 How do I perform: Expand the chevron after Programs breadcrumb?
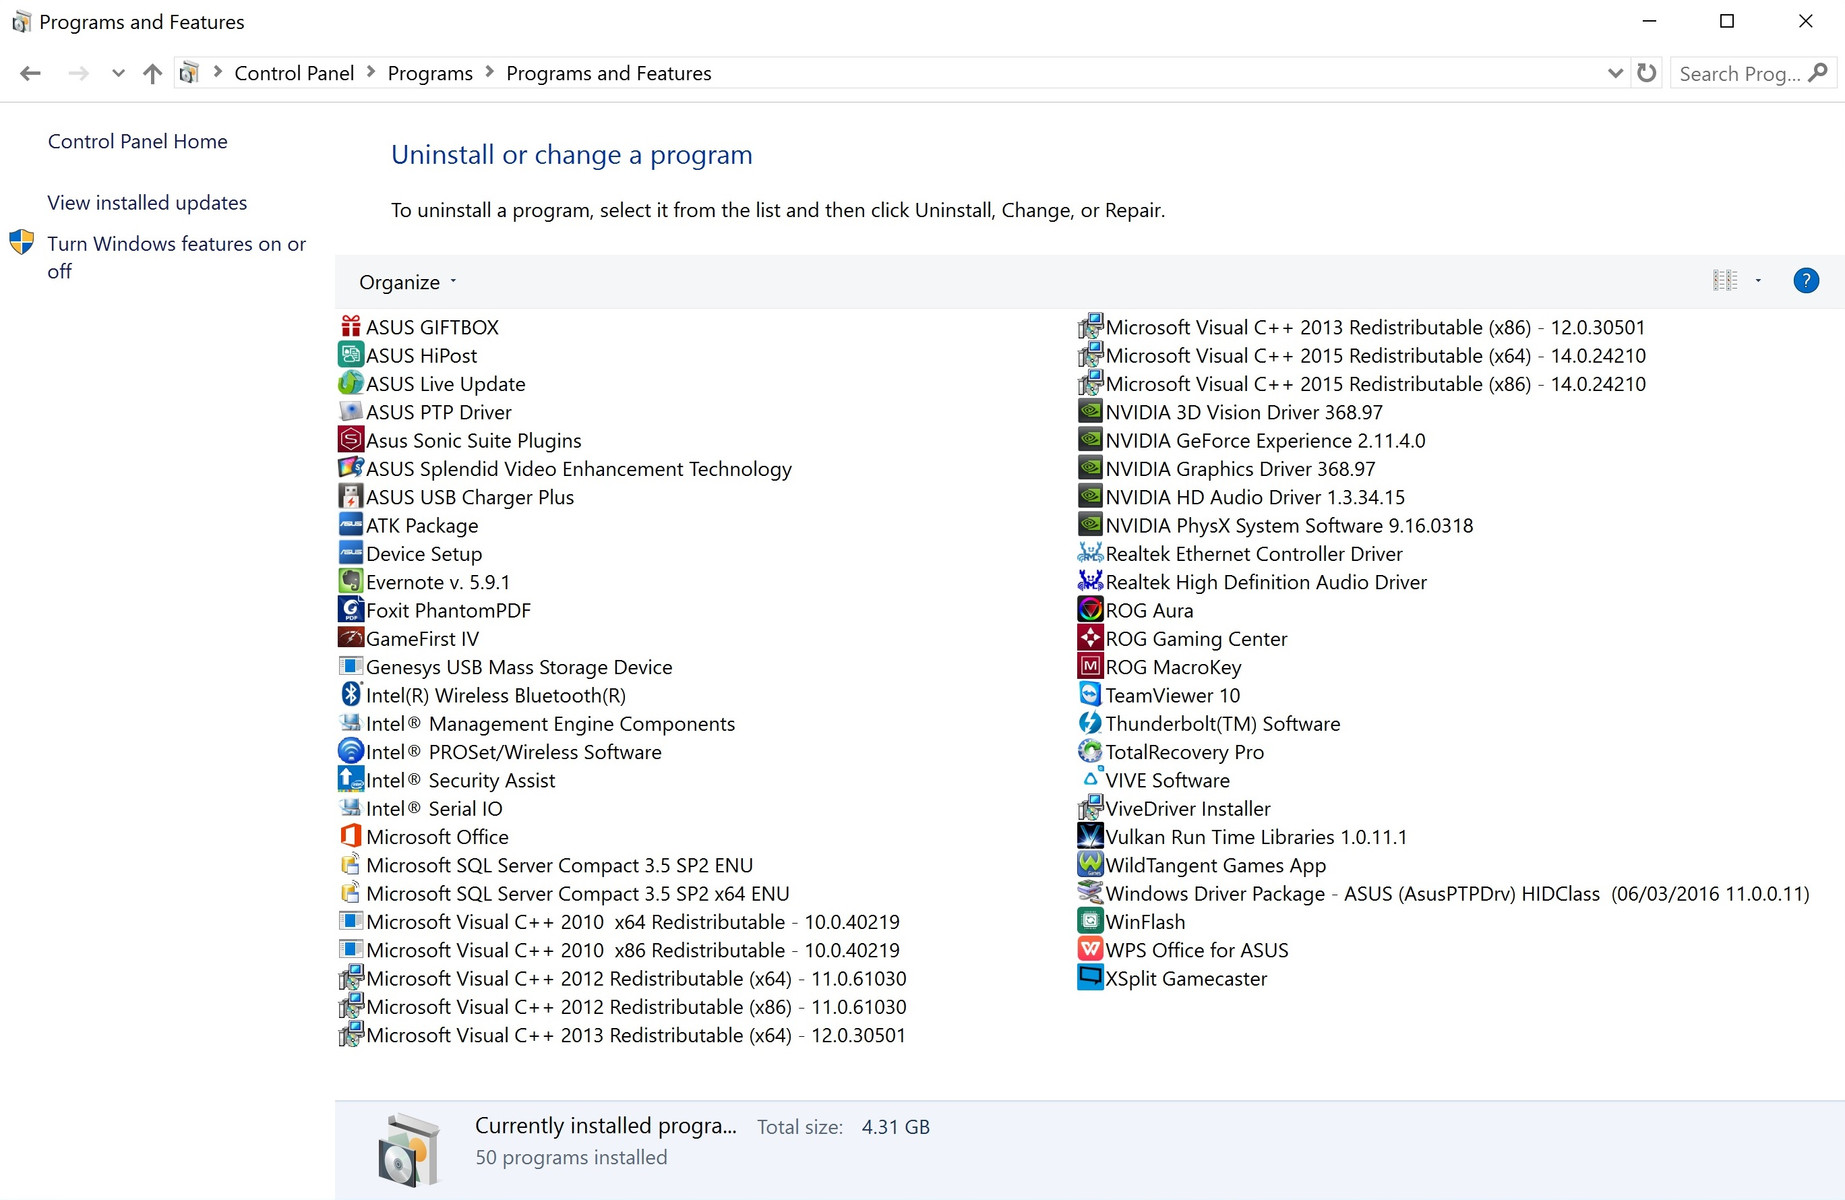coord(490,72)
